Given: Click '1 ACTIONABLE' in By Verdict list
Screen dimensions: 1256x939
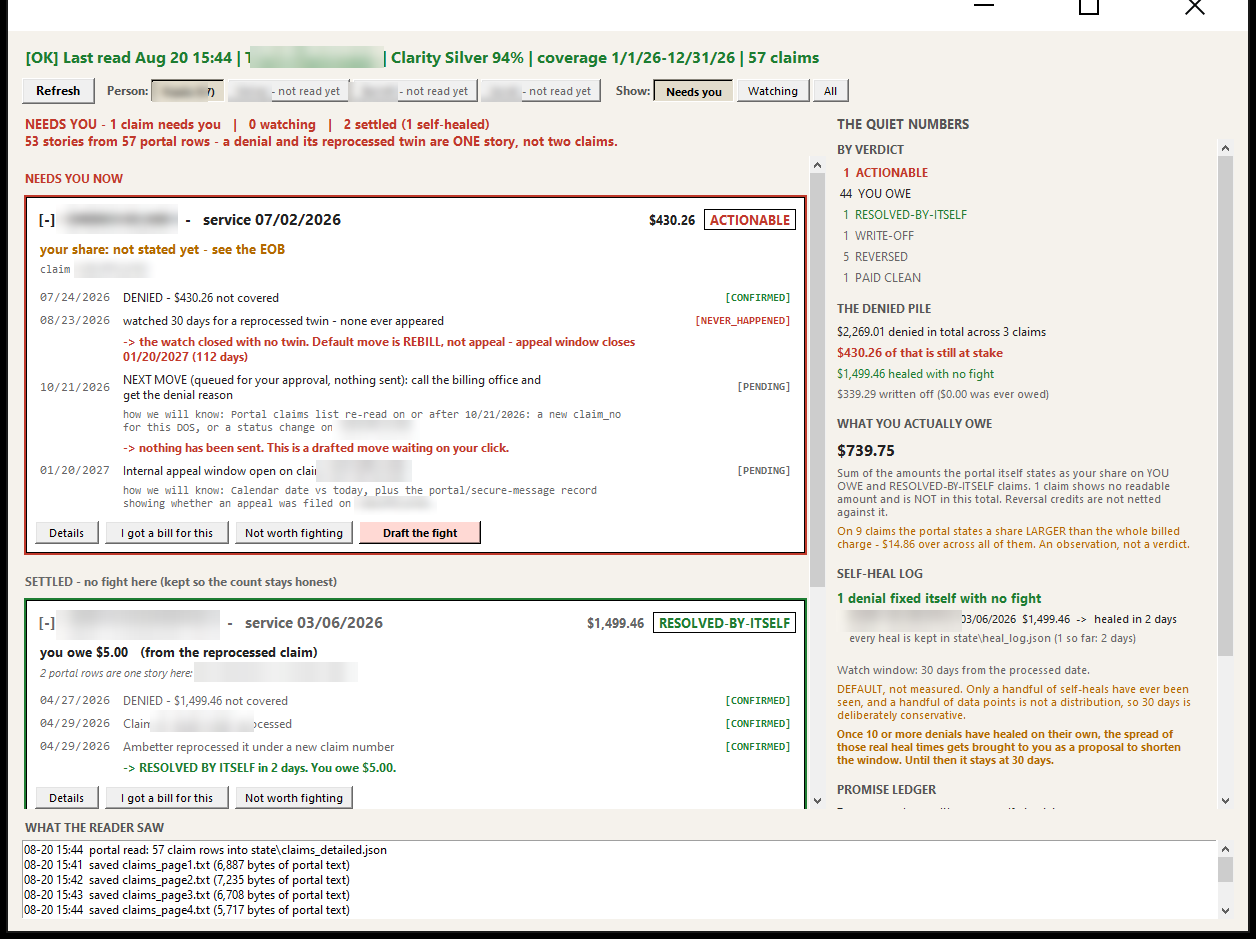Looking at the screenshot, I should (x=886, y=173).
